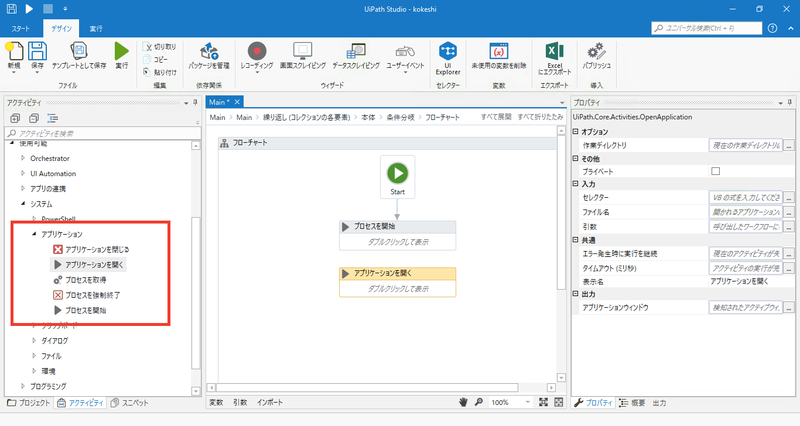800x426 pixels.
Task: Click 条件分岐 in the breadcrumb
Action: click(401, 117)
